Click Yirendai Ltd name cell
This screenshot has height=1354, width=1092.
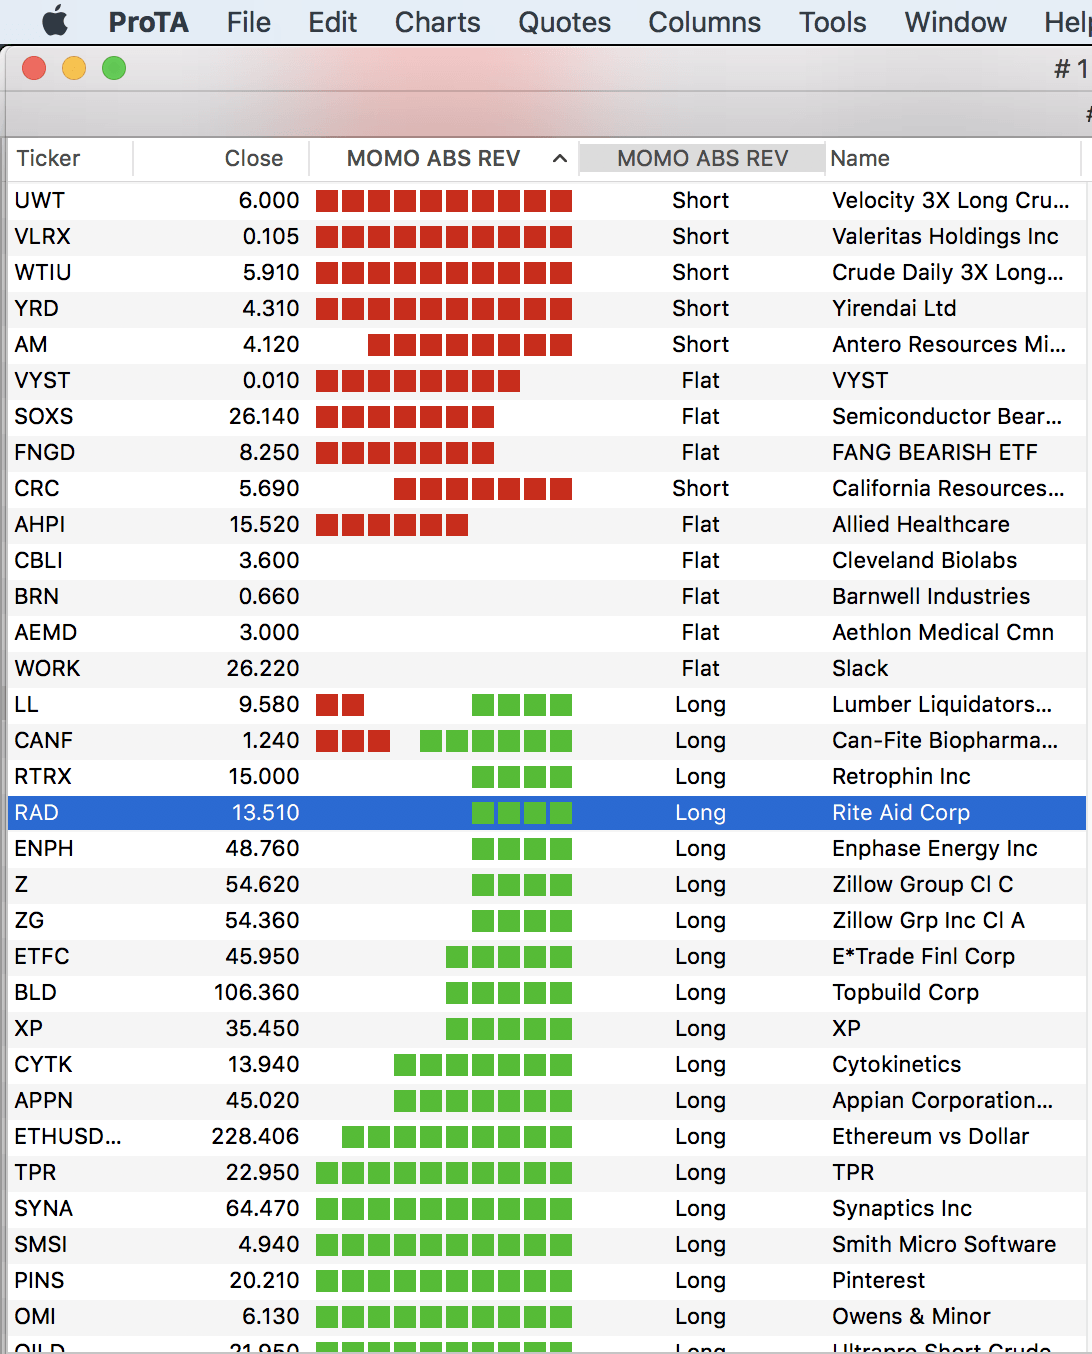point(894,308)
